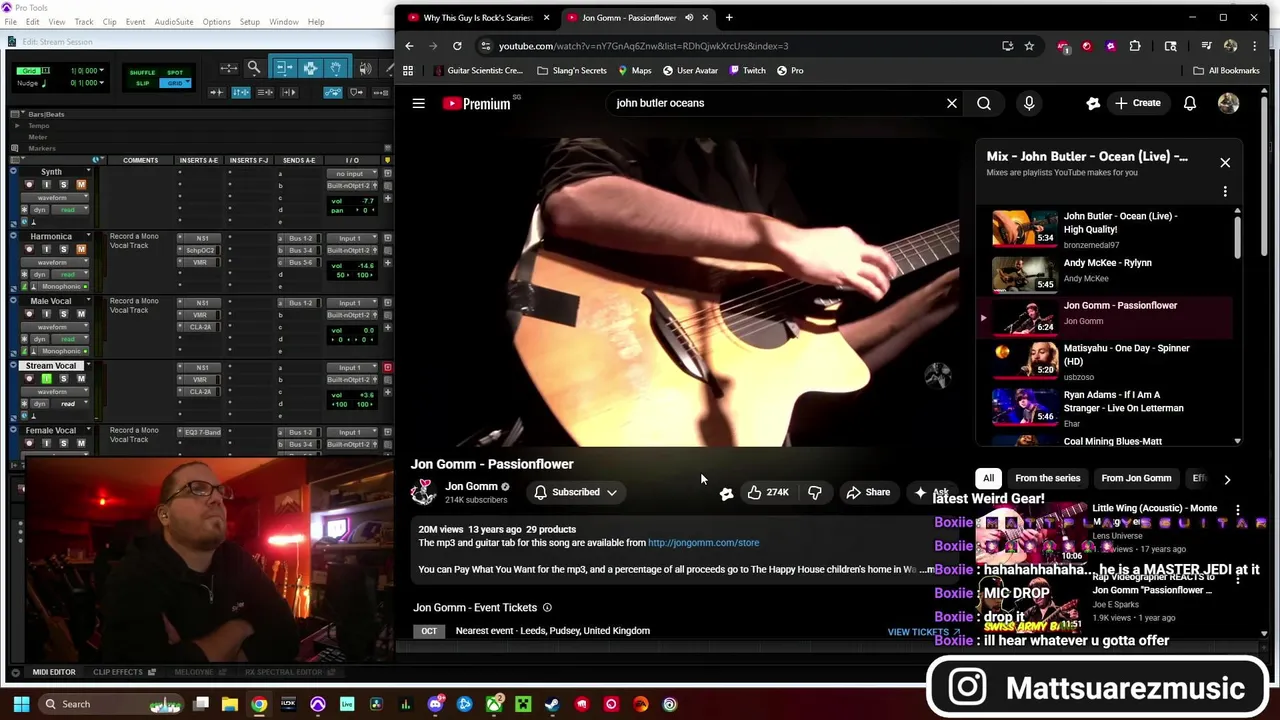Open the AudioSuite menu in Pro Tools

[174, 22]
